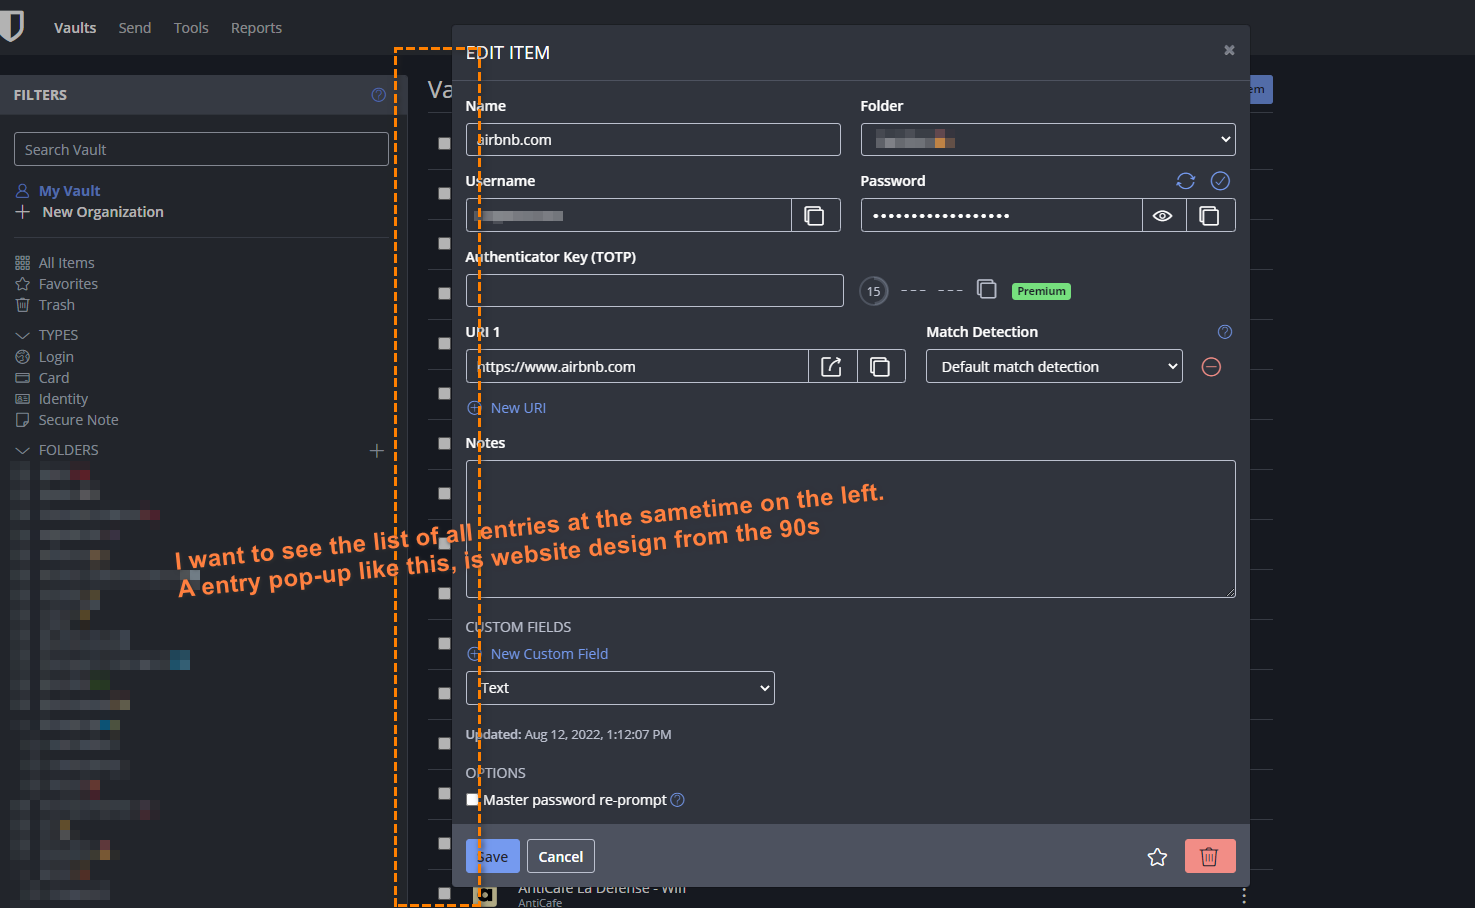Click the Updated Aug 12, 2022 timestamp
The height and width of the screenshot is (908, 1475).
click(x=568, y=735)
